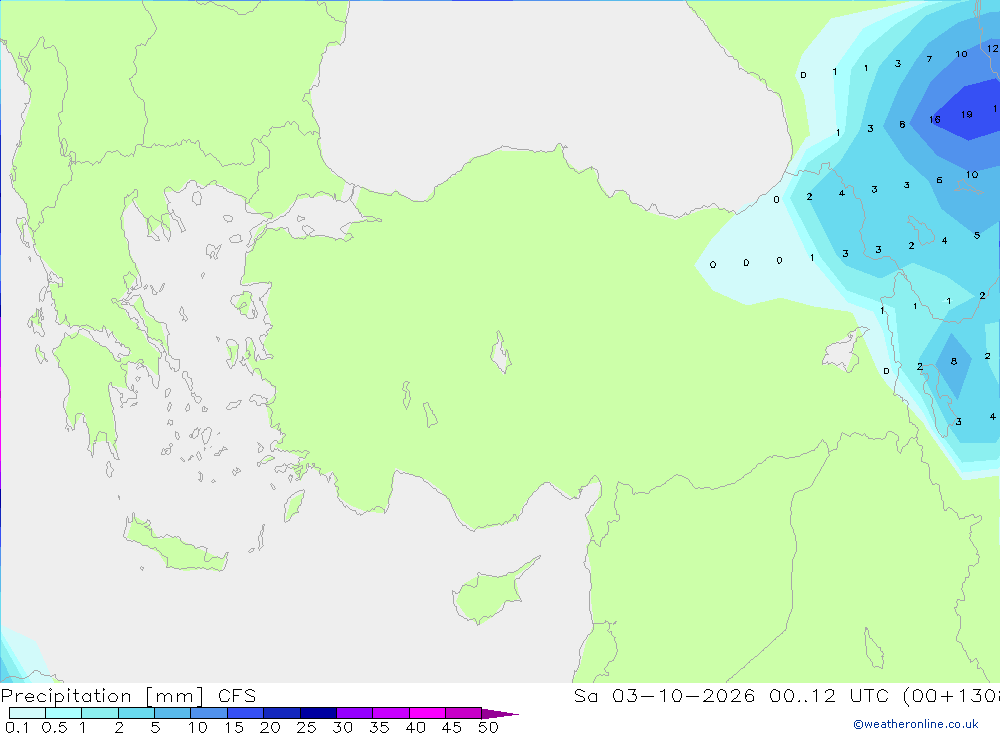The width and height of the screenshot is (1000, 733).
Task: Click the 15–20 mm legend color swatch
Action: 245,713
